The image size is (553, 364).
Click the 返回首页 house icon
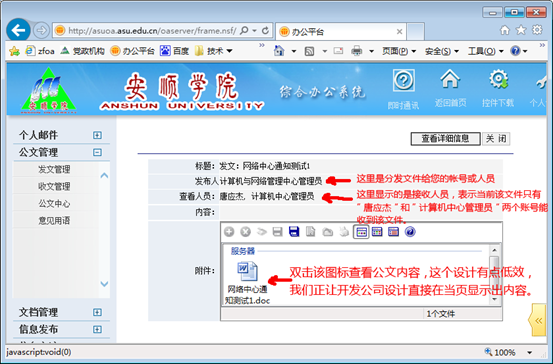click(x=450, y=79)
